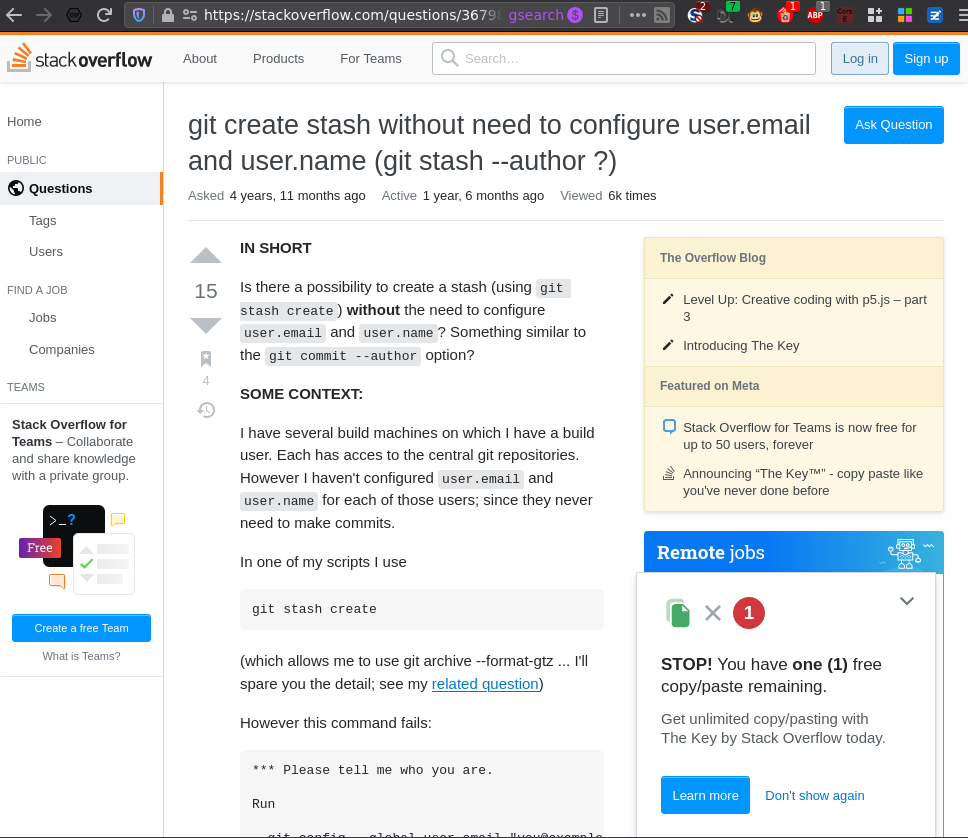
Task: Reload the page in the browser
Action: [x=104, y=15]
